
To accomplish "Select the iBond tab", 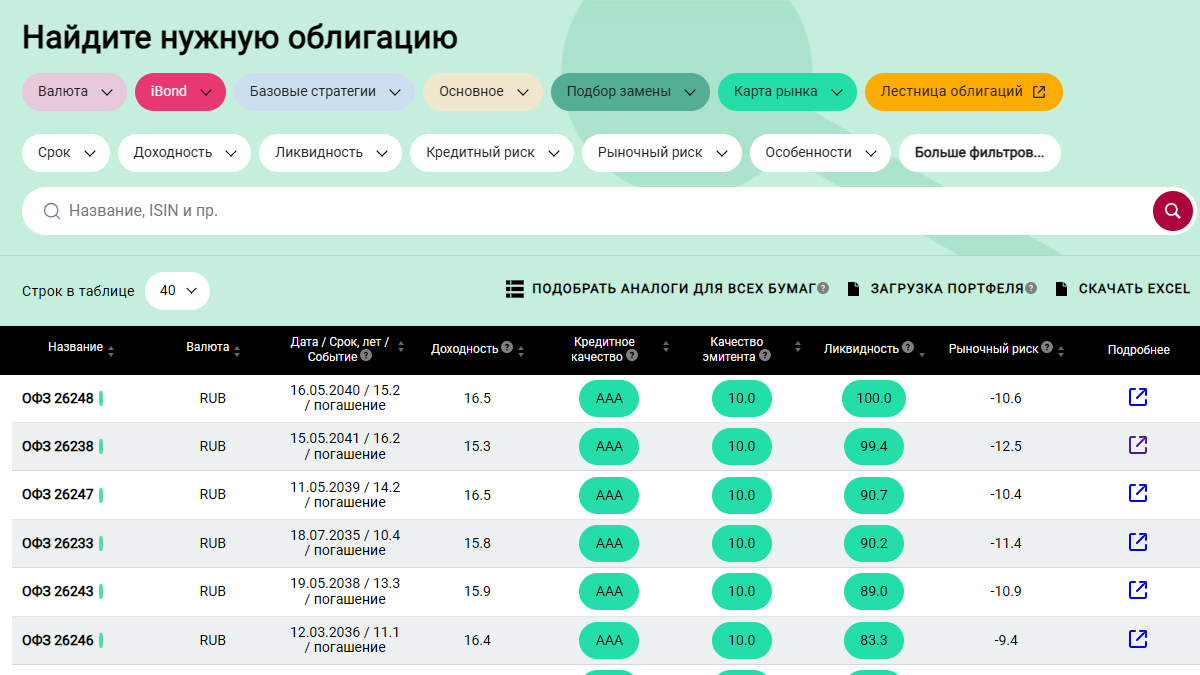I will click(180, 91).
